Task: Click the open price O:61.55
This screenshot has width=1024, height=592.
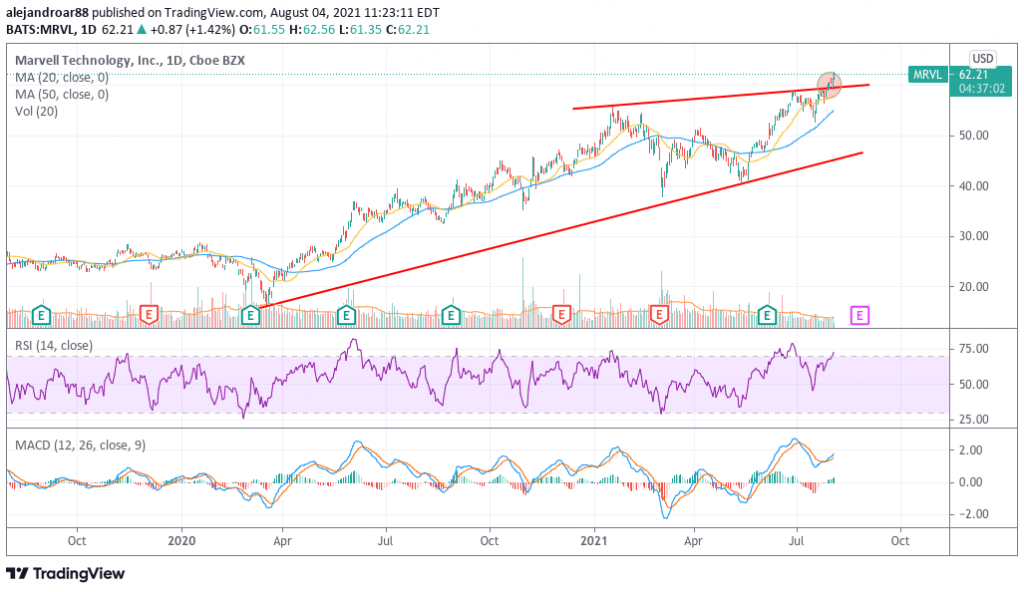Action: (x=262, y=29)
